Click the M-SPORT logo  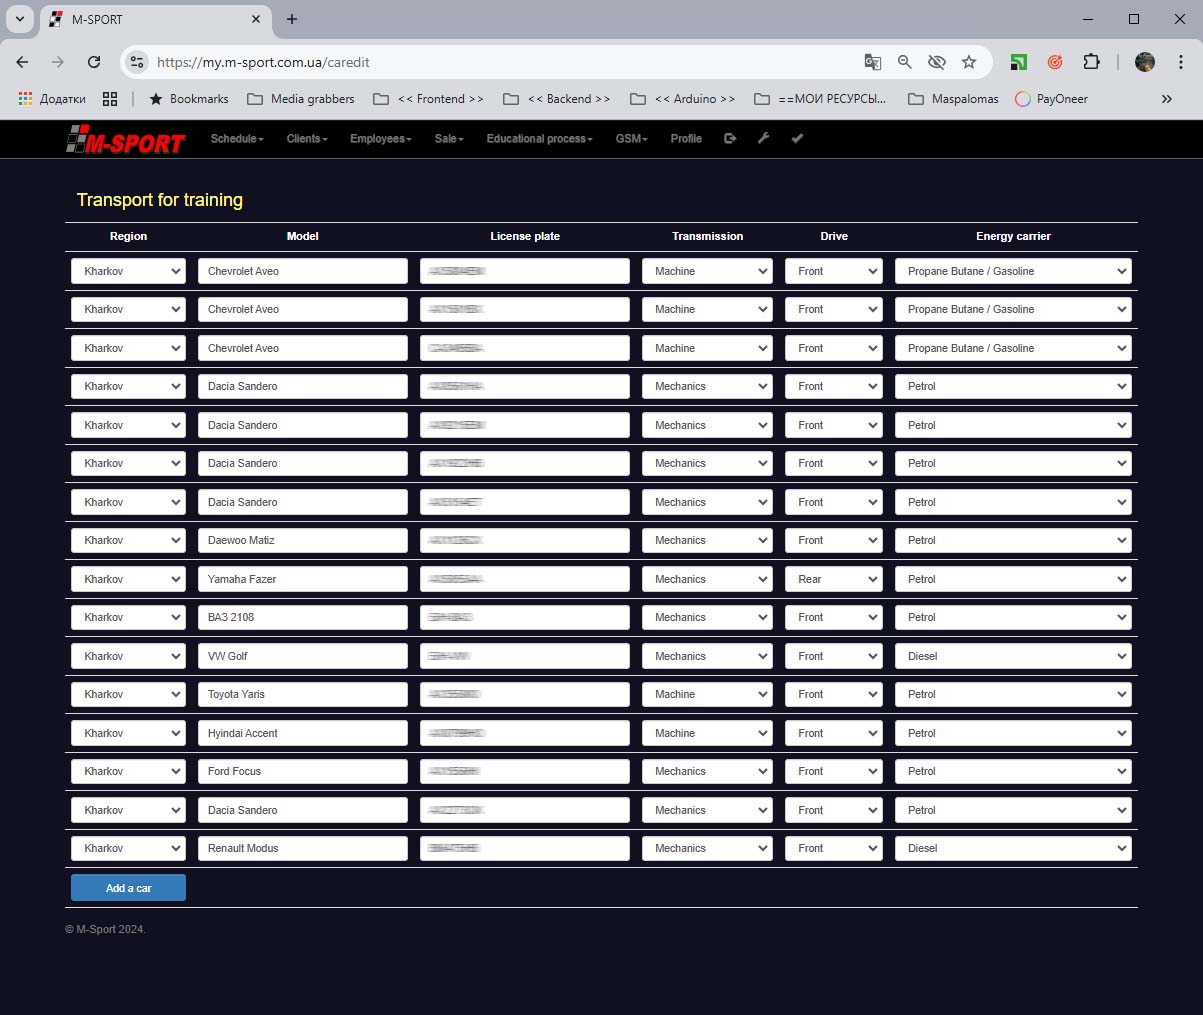[x=125, y=141]
